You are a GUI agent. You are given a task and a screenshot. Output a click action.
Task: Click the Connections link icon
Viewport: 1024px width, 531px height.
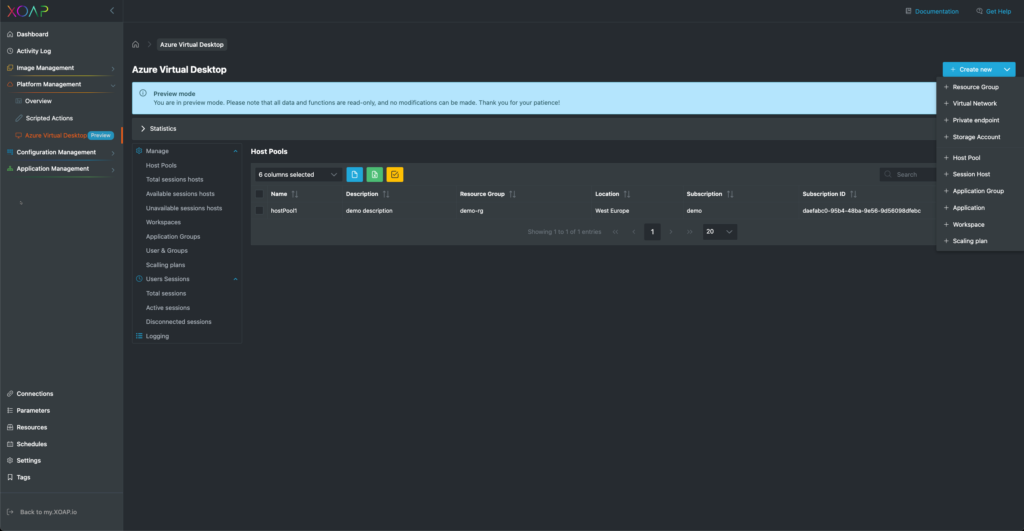[10, 394]
